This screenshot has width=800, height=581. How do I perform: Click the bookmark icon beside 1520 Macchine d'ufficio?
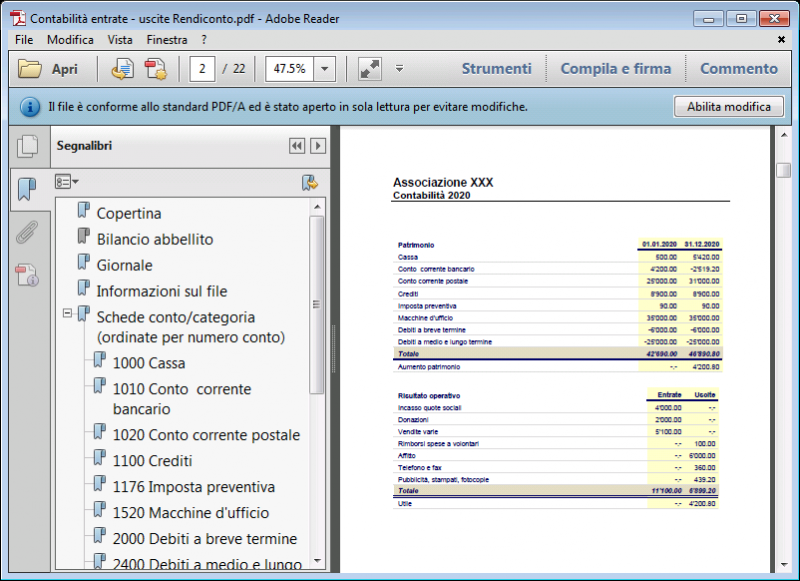click(x=100, y=510)
